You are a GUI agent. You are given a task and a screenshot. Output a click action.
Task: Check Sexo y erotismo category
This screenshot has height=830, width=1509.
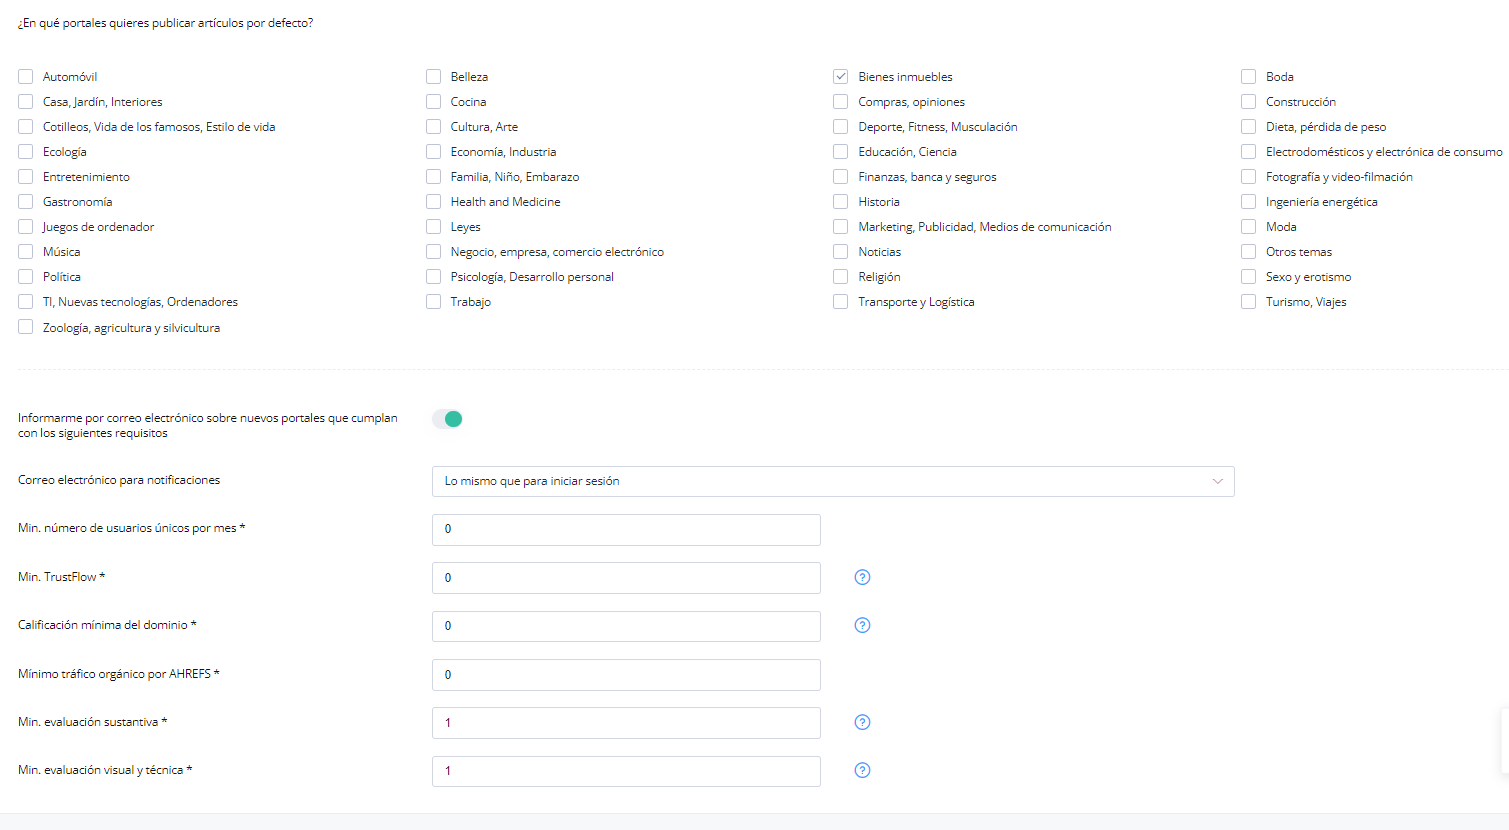click(1249, 276)
